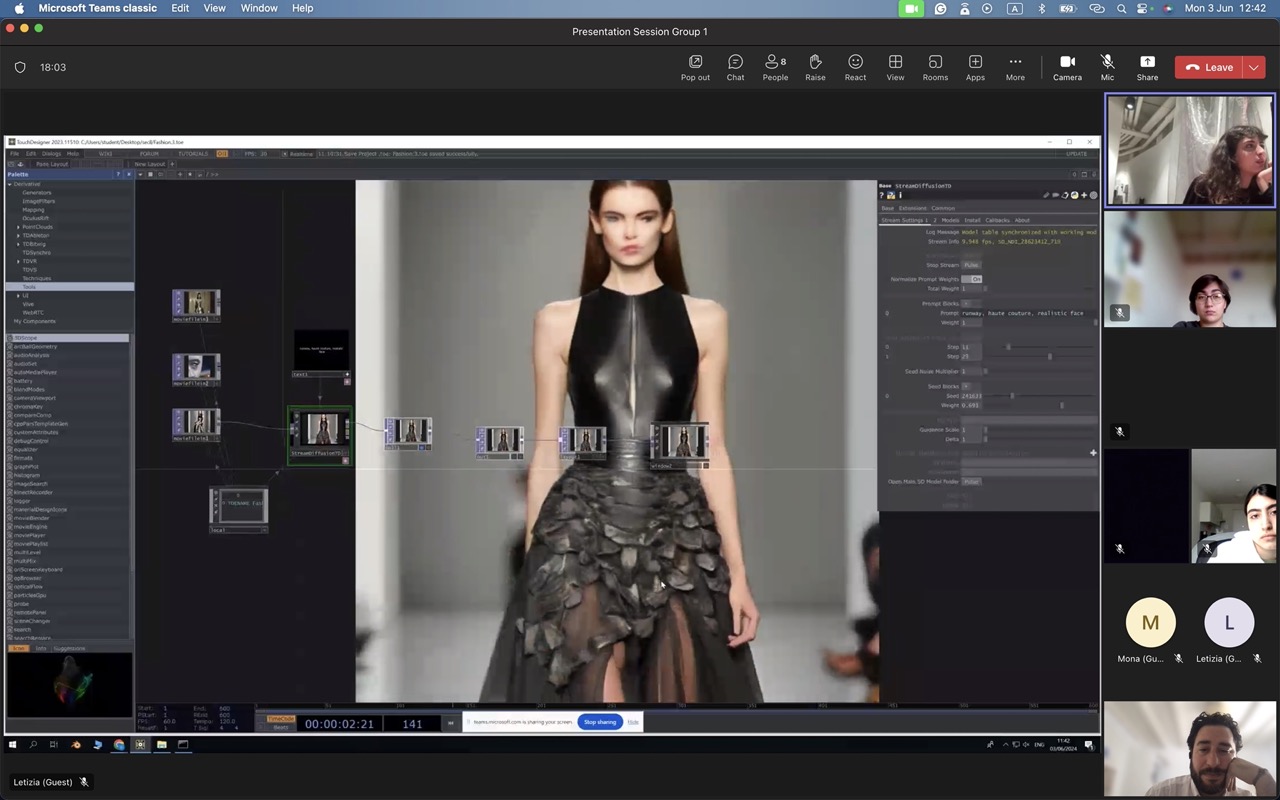Toggle the orange power button beside TUTORIALS
The width and height of the screenshot is (1280, 800).
[x=222, y=154]
